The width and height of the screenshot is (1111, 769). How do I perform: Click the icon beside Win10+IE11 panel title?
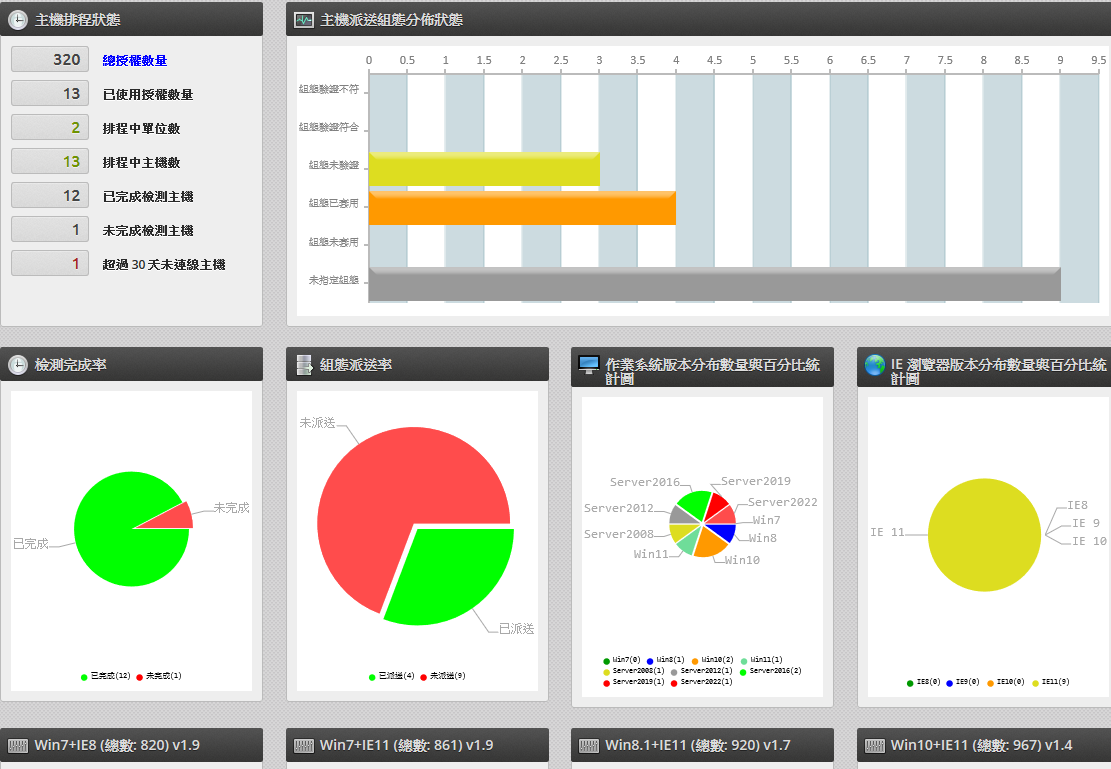click(875, 745)
